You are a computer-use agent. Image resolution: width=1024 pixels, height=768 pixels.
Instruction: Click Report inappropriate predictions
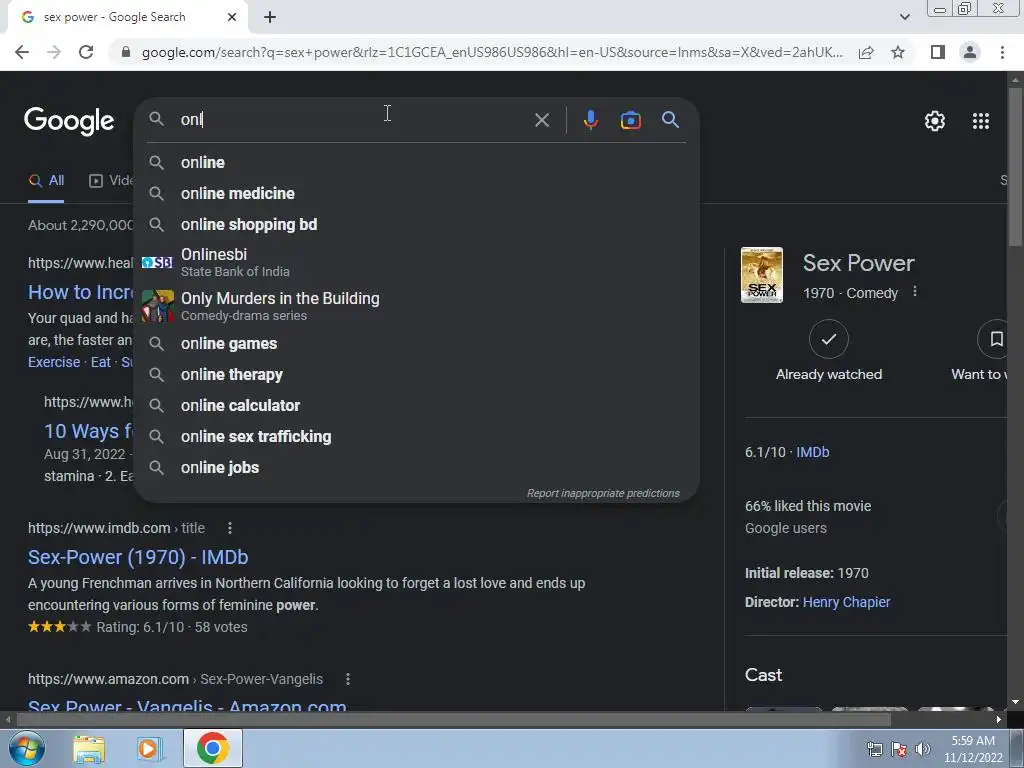[603, 493]
